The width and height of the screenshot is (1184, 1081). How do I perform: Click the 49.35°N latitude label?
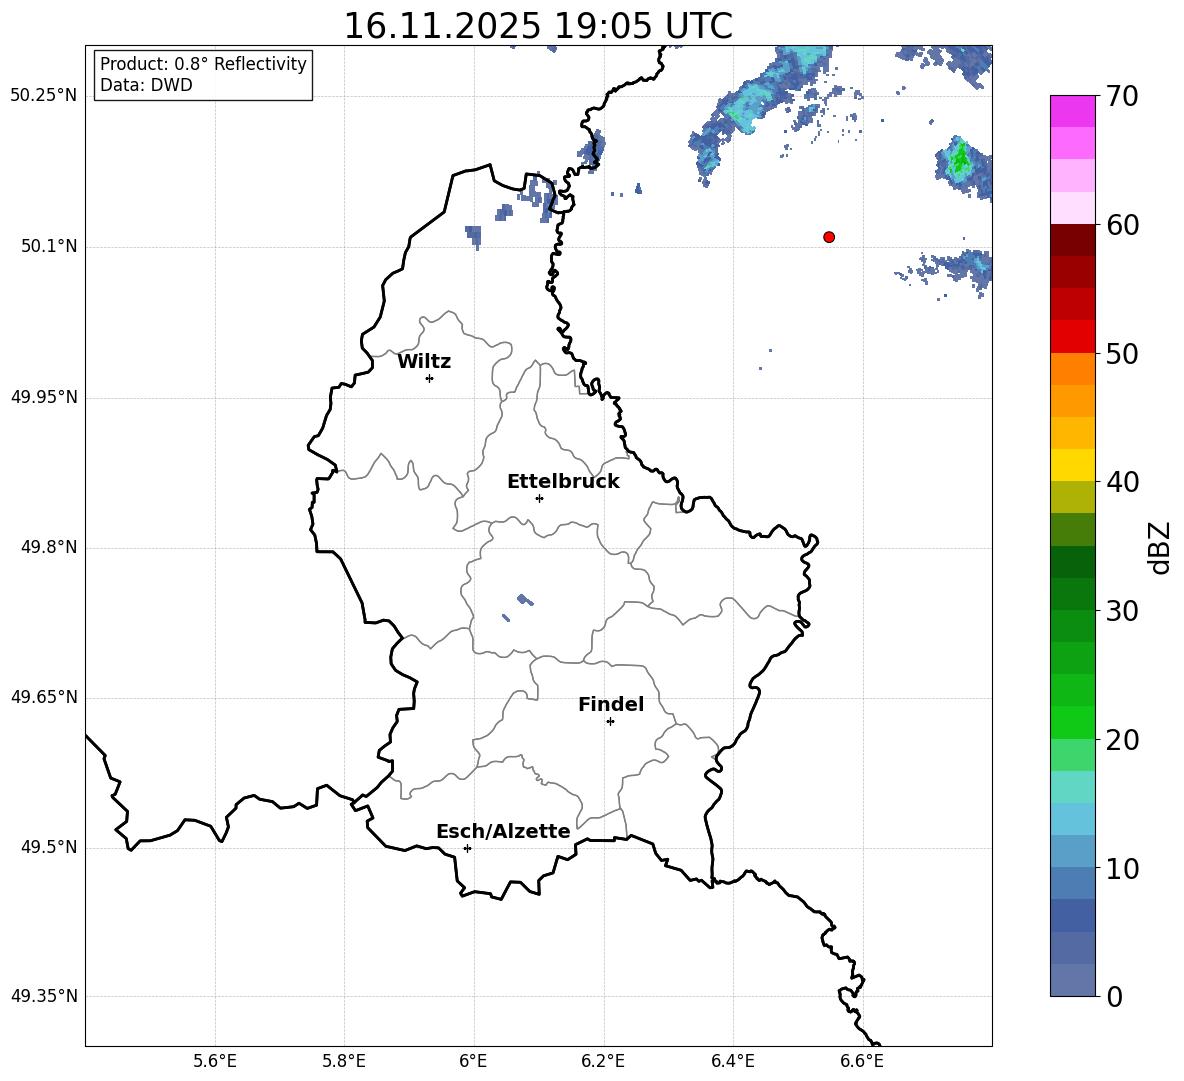coord(44,996)
